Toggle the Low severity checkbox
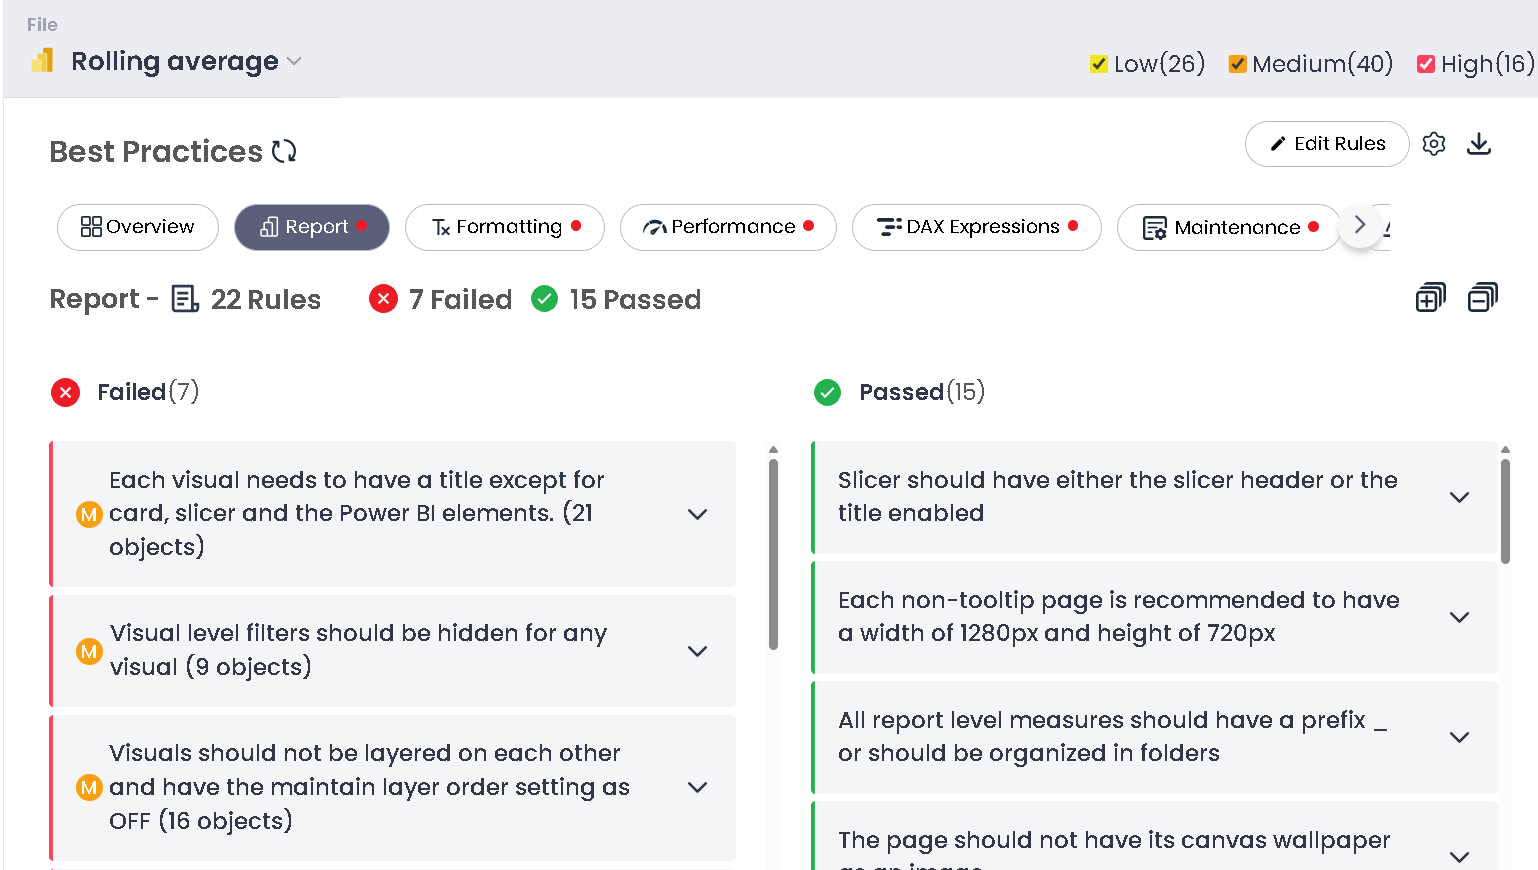Viewport: 1538px width, 870px height. click(x=1098, y=65)
